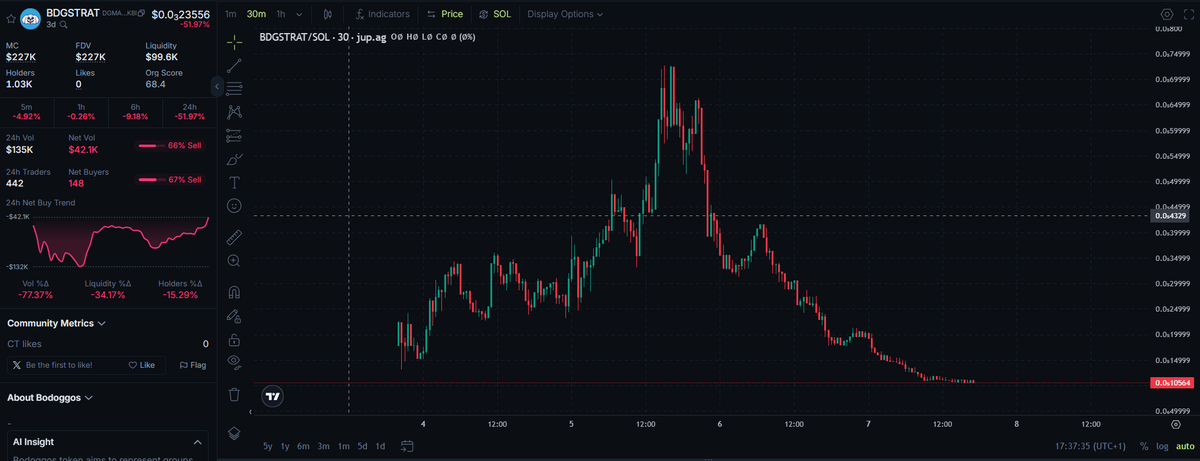Expand the About Bododoggos section
1200x461 pixels.
(50, 397)
